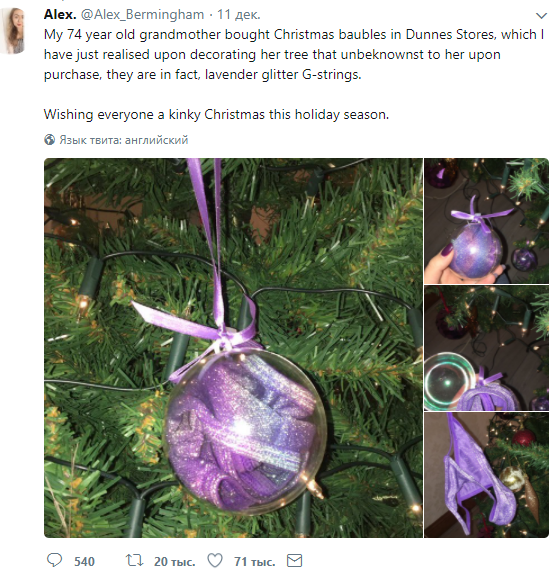552x572 pixels.
Task: Click the tweet text about Dunnes Stores
Action: pyautogui.click(x=294, y=54)
